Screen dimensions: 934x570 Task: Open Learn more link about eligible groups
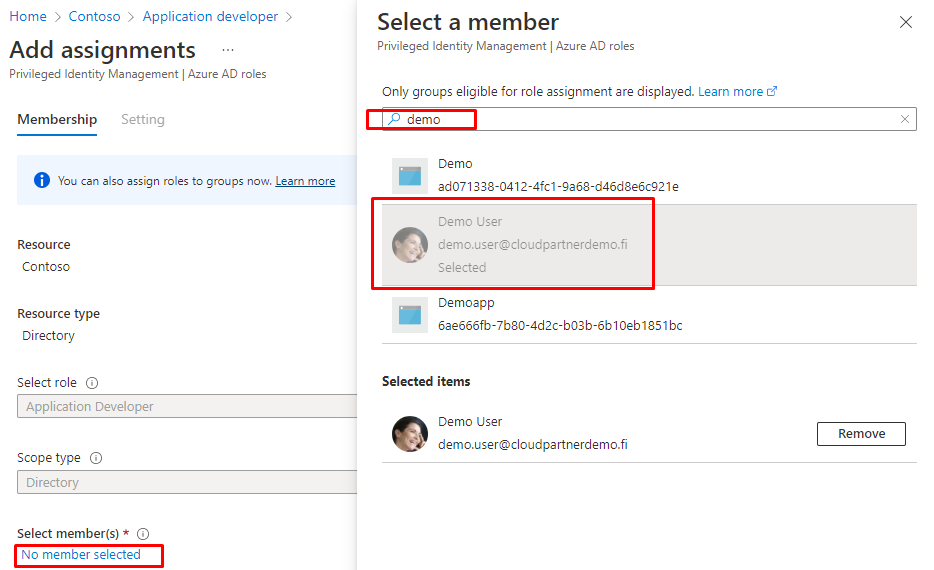tap(731, 91)
